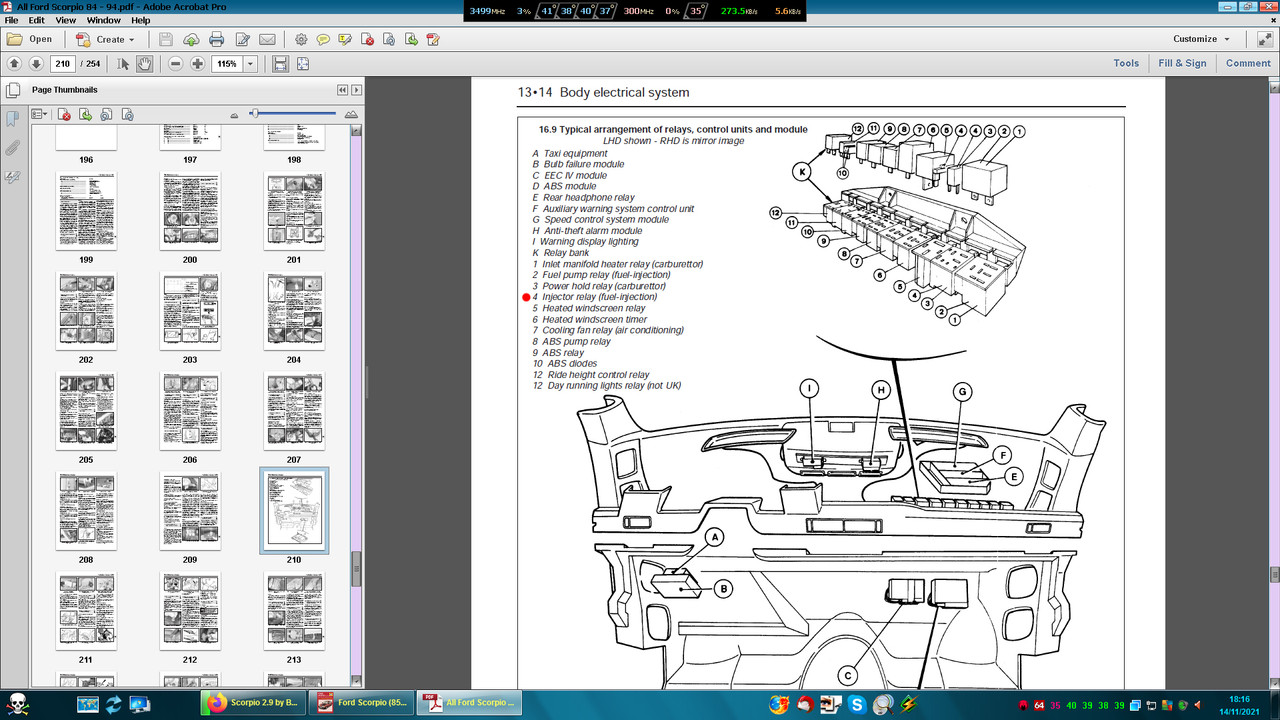Zoom in with the plus button

click(x=198, y=63)
